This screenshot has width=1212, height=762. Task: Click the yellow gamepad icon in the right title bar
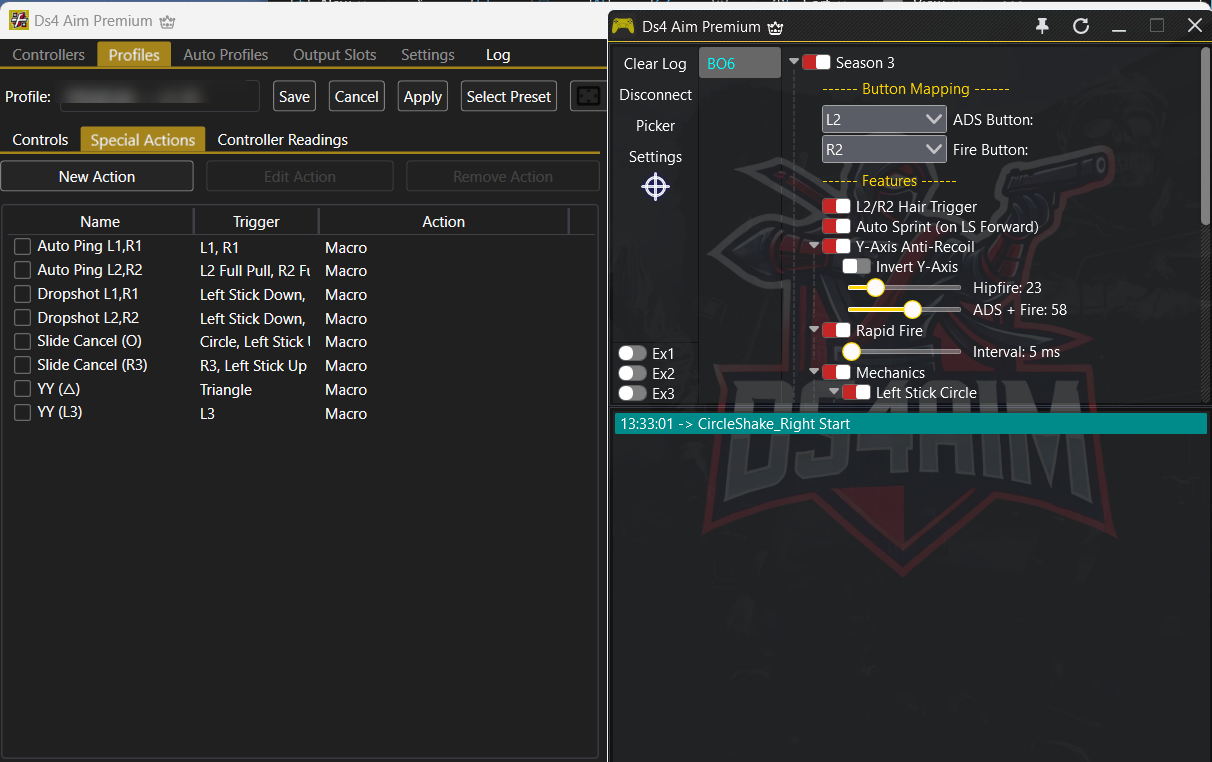click(x=624, y=26)
